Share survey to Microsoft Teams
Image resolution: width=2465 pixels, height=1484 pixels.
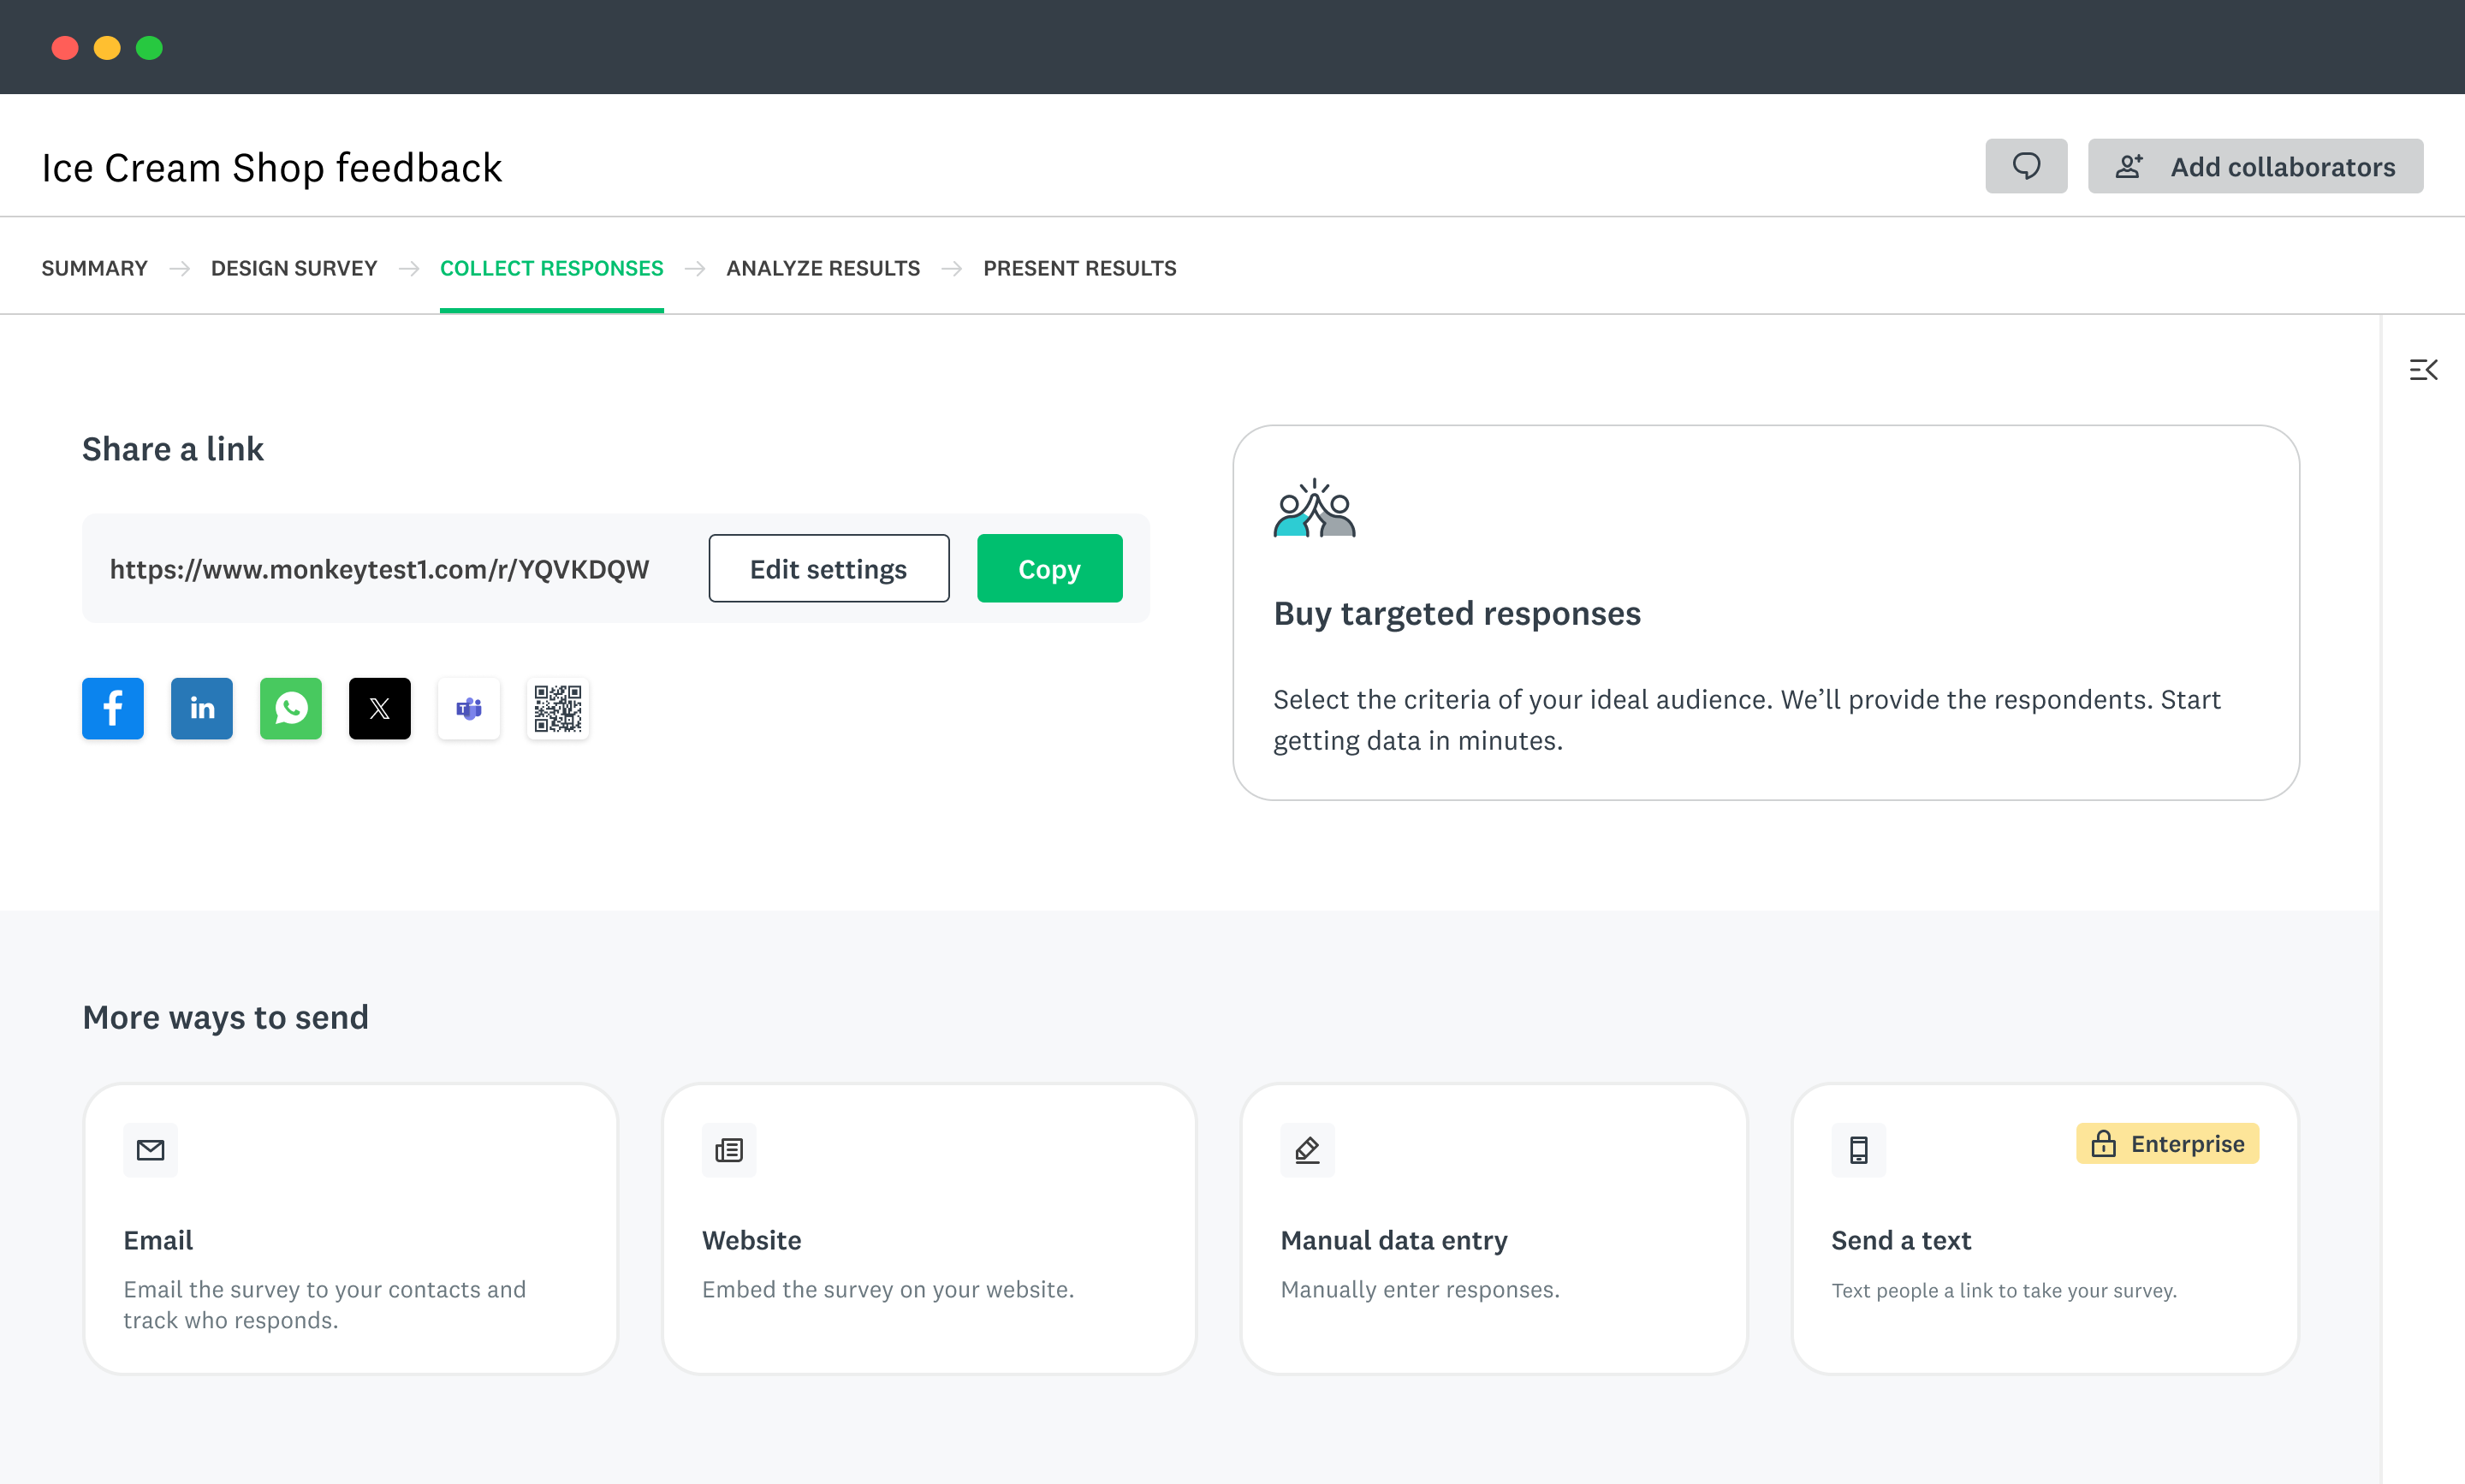[x=468, y=708]
